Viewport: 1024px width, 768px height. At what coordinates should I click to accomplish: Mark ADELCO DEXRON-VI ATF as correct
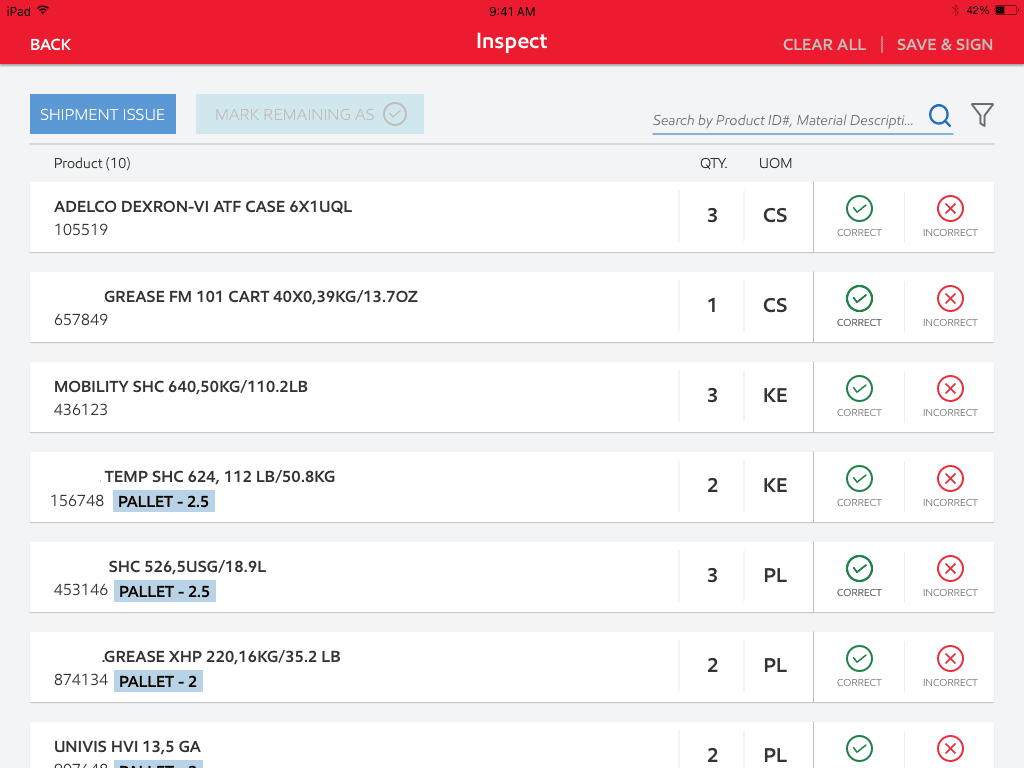click(x=859, y=217)
